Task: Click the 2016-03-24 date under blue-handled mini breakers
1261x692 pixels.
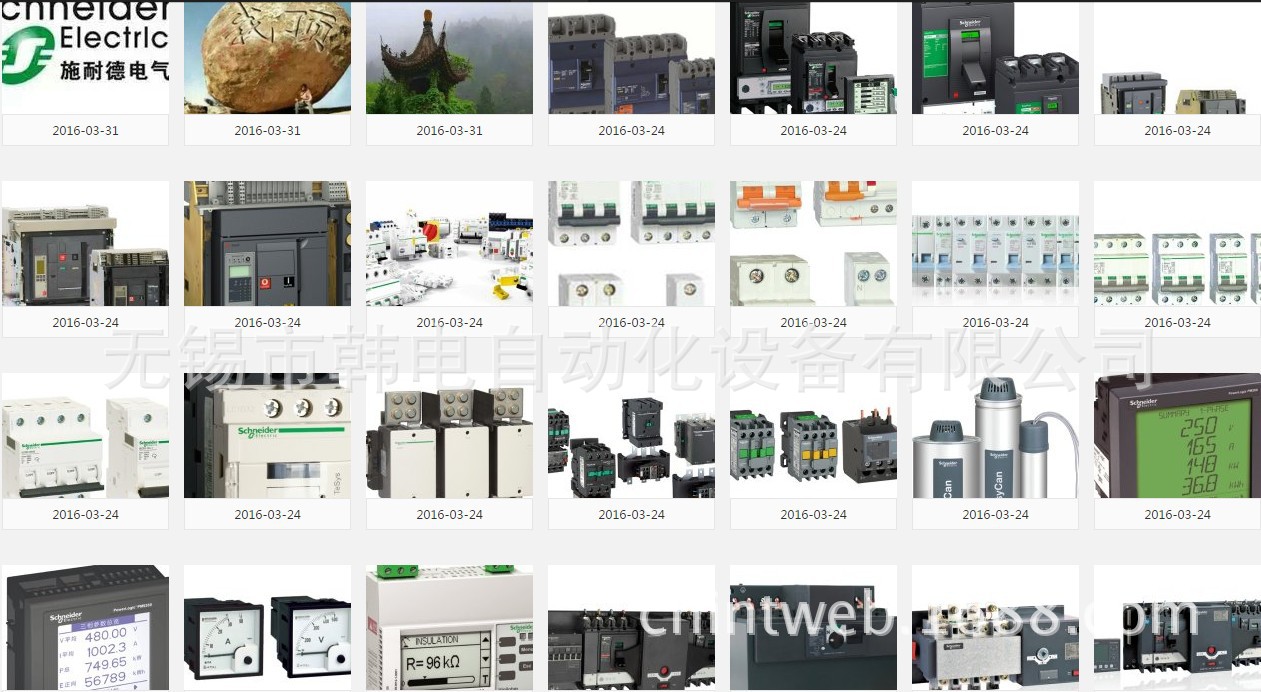Action: pyautogui.click(x=995, y=323)
